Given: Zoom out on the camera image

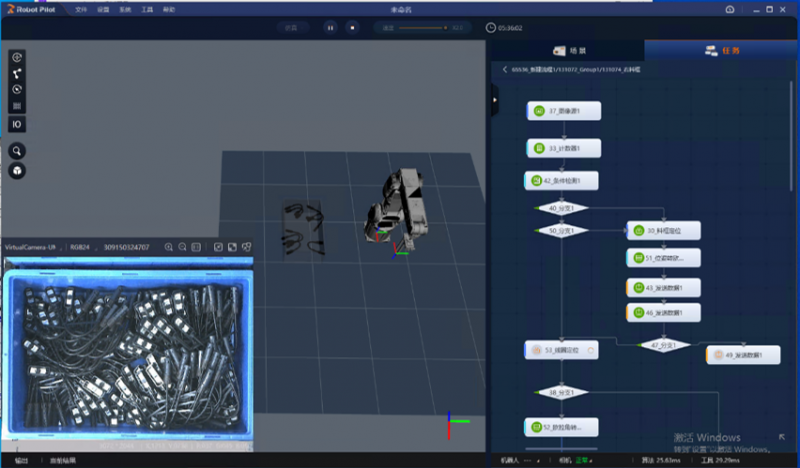Looking at the screenshot, I should 182,247.
